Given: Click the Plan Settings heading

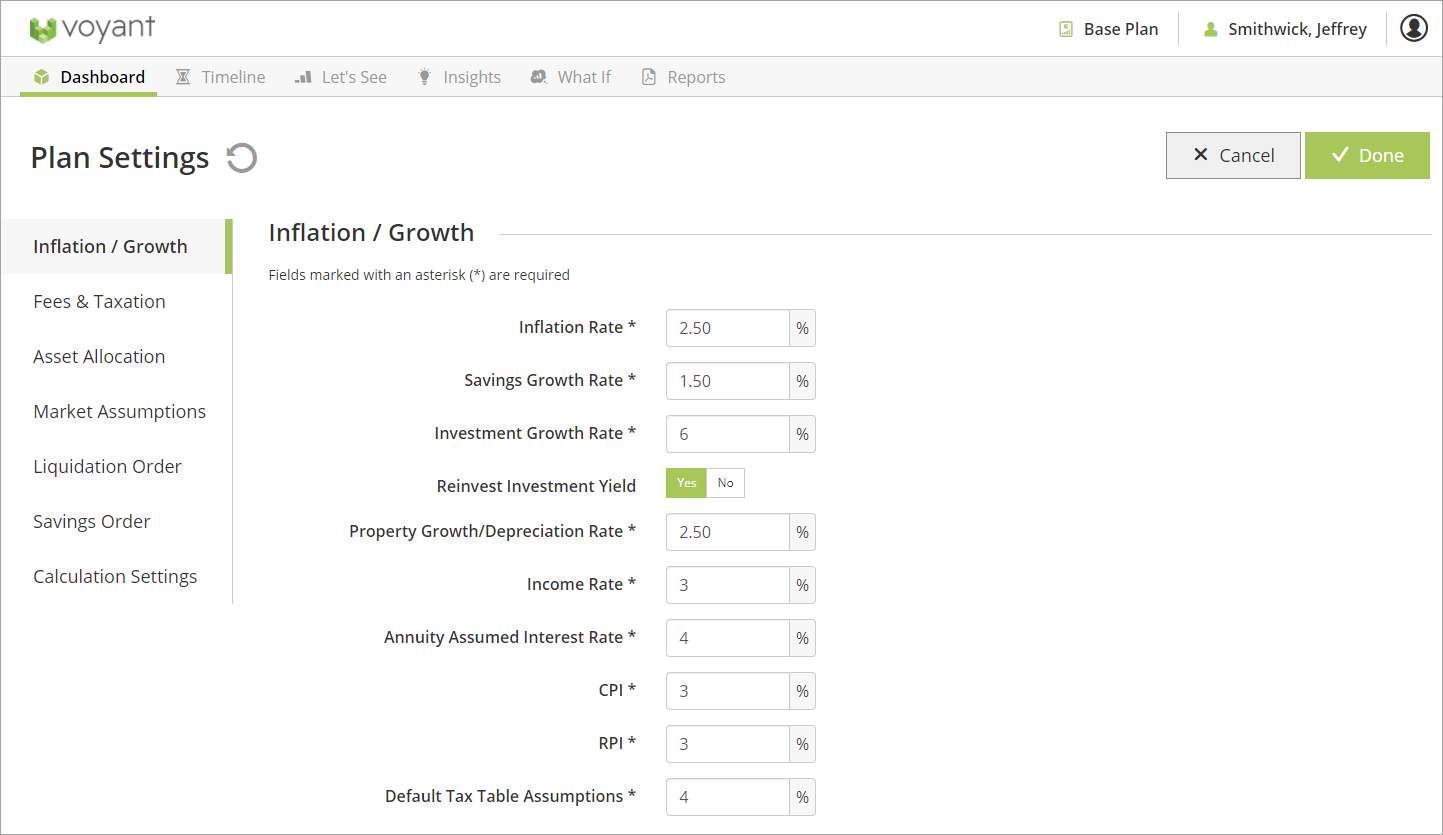Looking at the screenshot, I should tap(120, 158).
